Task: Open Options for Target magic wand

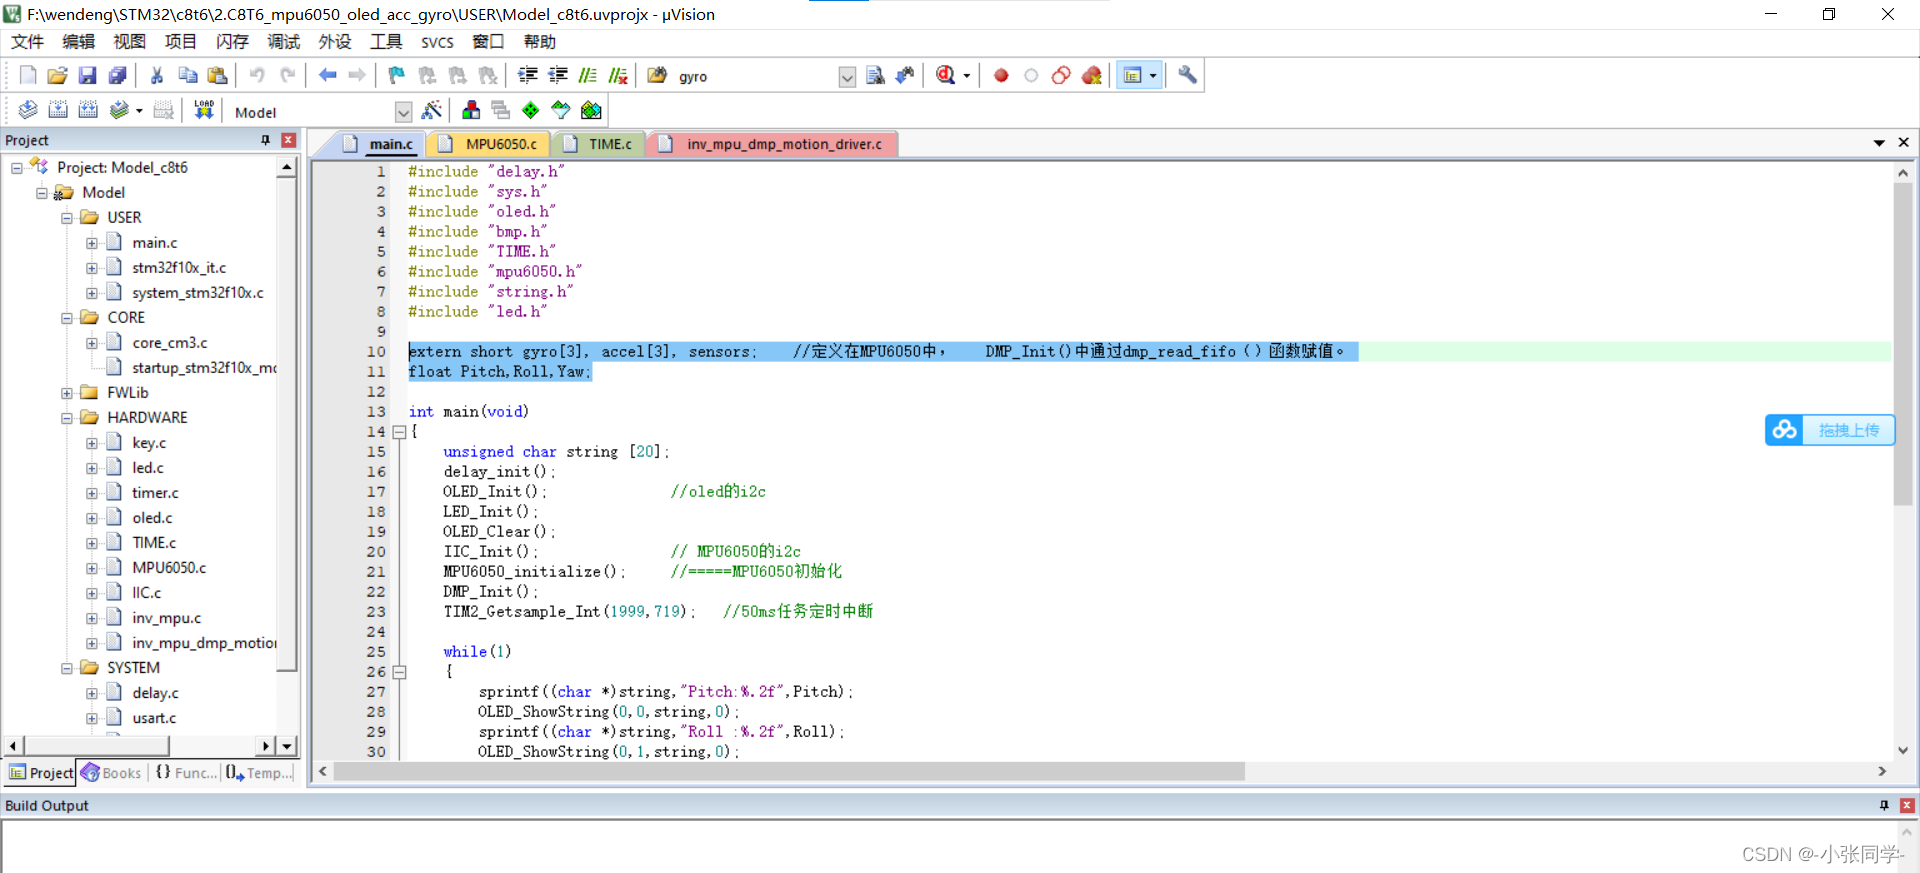Action: point(432,110)
